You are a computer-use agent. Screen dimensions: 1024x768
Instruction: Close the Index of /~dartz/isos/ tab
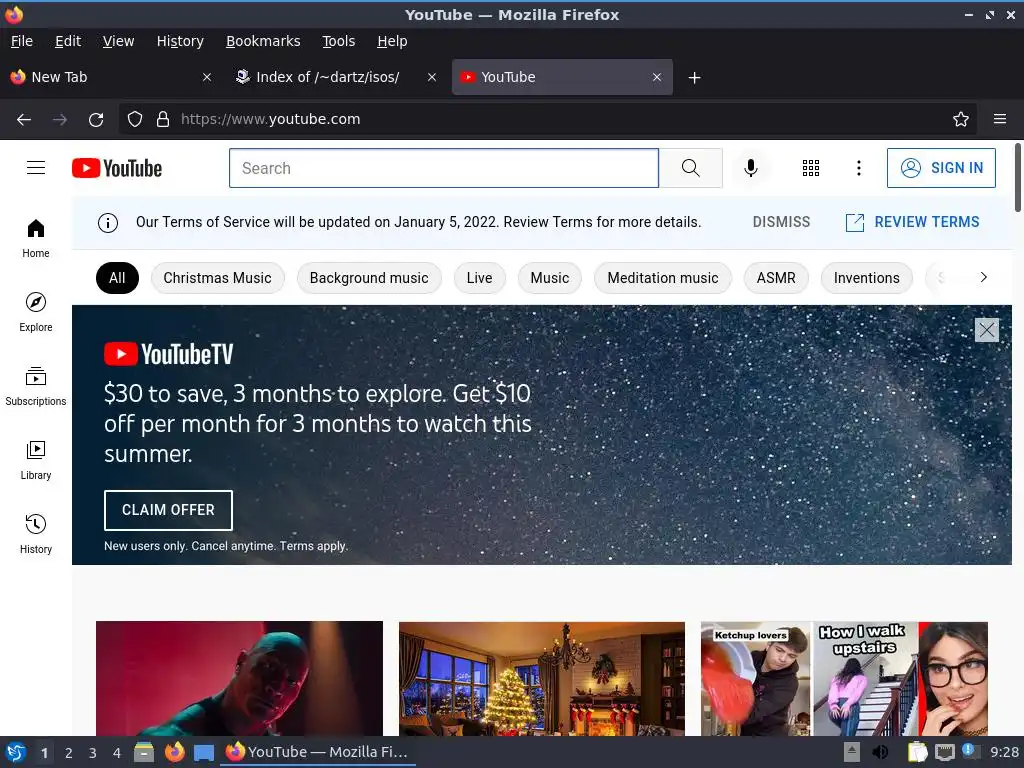click(432, 77)
